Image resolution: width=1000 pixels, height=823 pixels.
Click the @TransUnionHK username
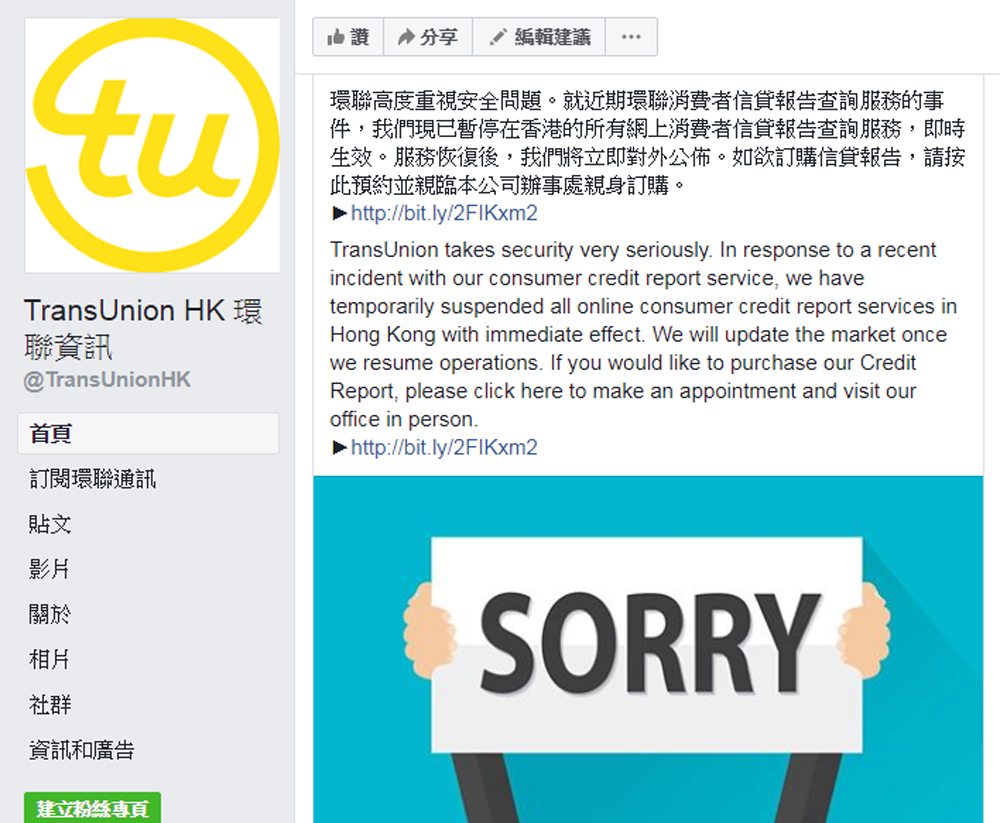(107, 380)
